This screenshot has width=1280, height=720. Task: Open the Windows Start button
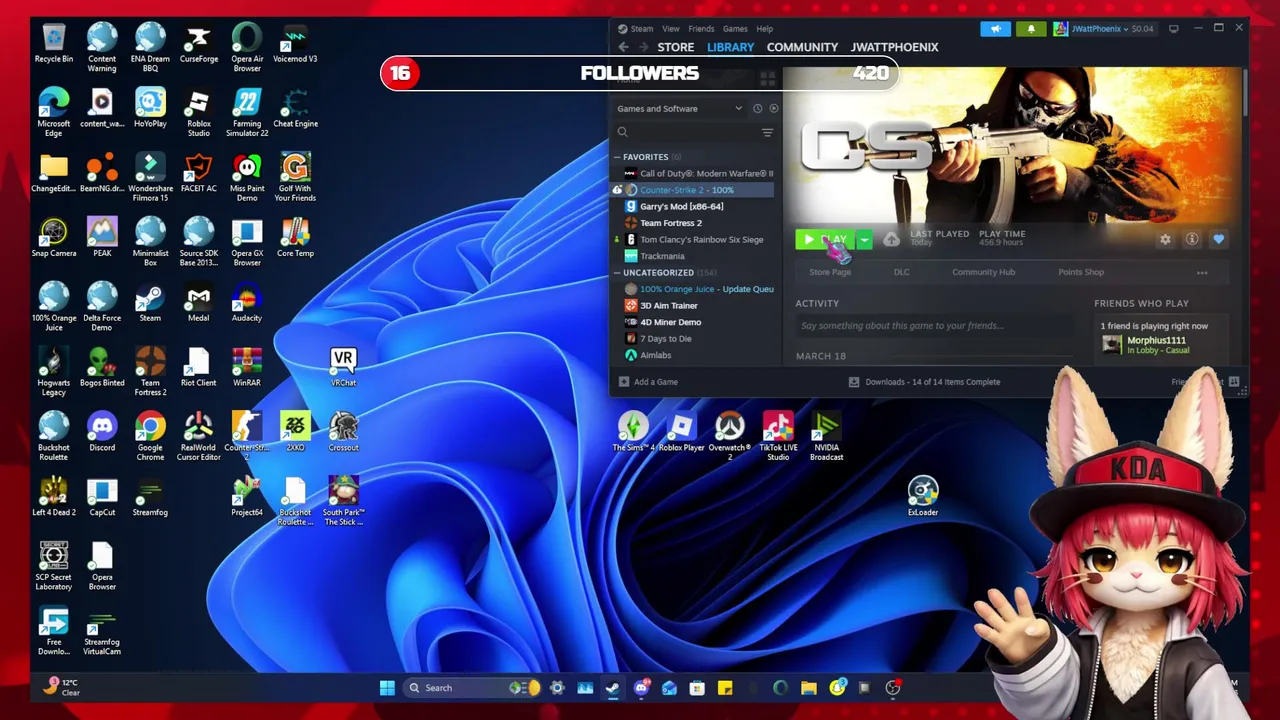387,687
